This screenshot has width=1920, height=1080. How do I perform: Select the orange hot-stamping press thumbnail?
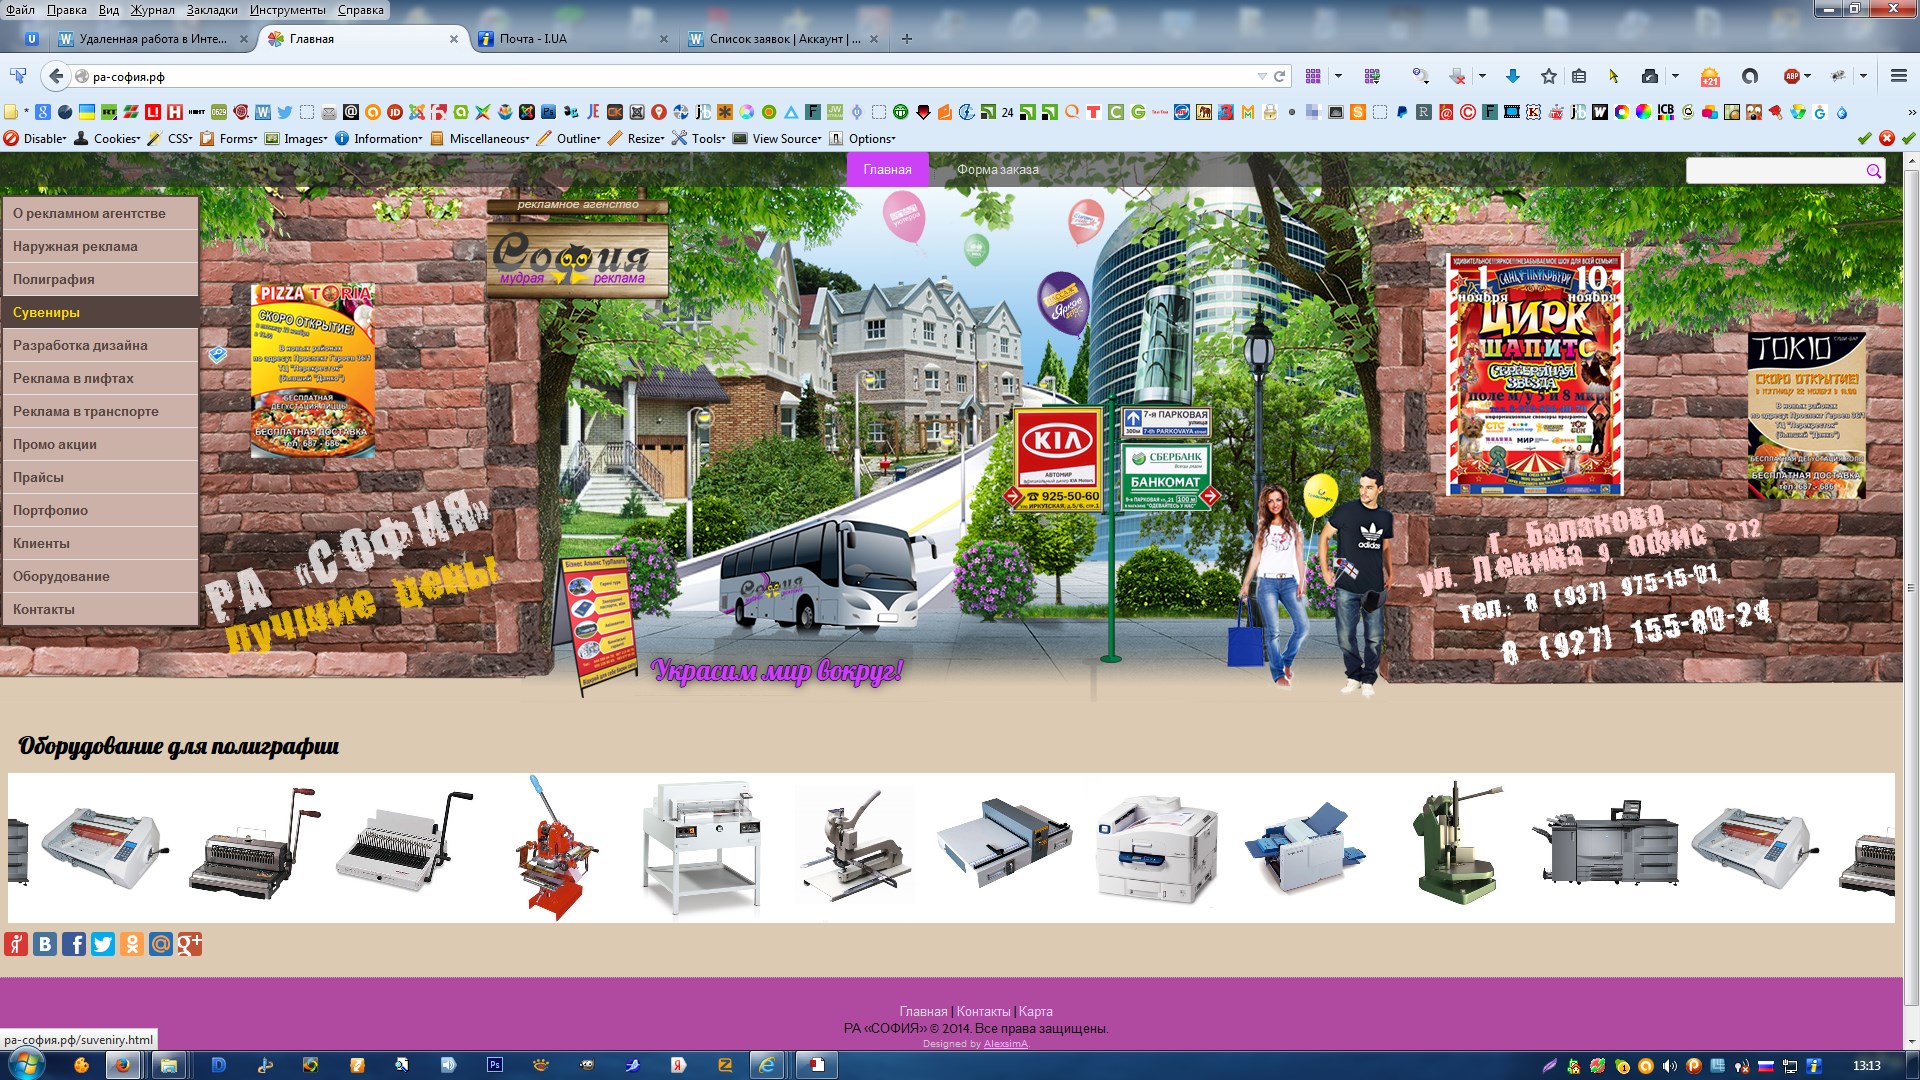(554, 848)
